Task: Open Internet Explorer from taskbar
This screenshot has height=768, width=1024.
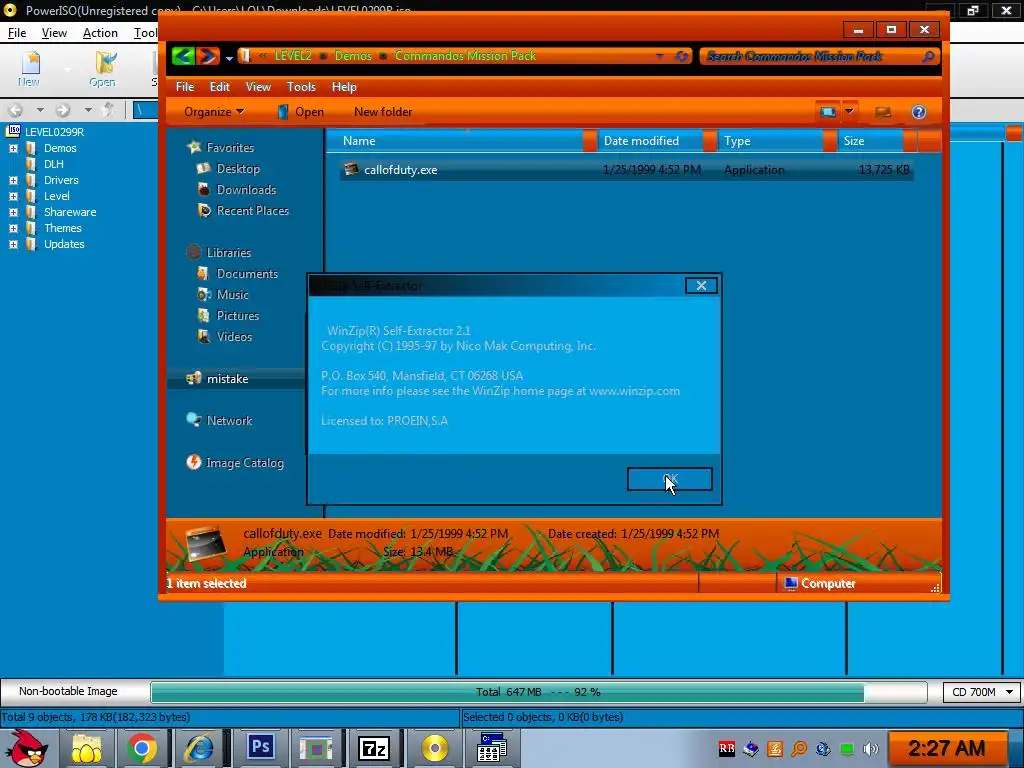Action: point(200,748)
